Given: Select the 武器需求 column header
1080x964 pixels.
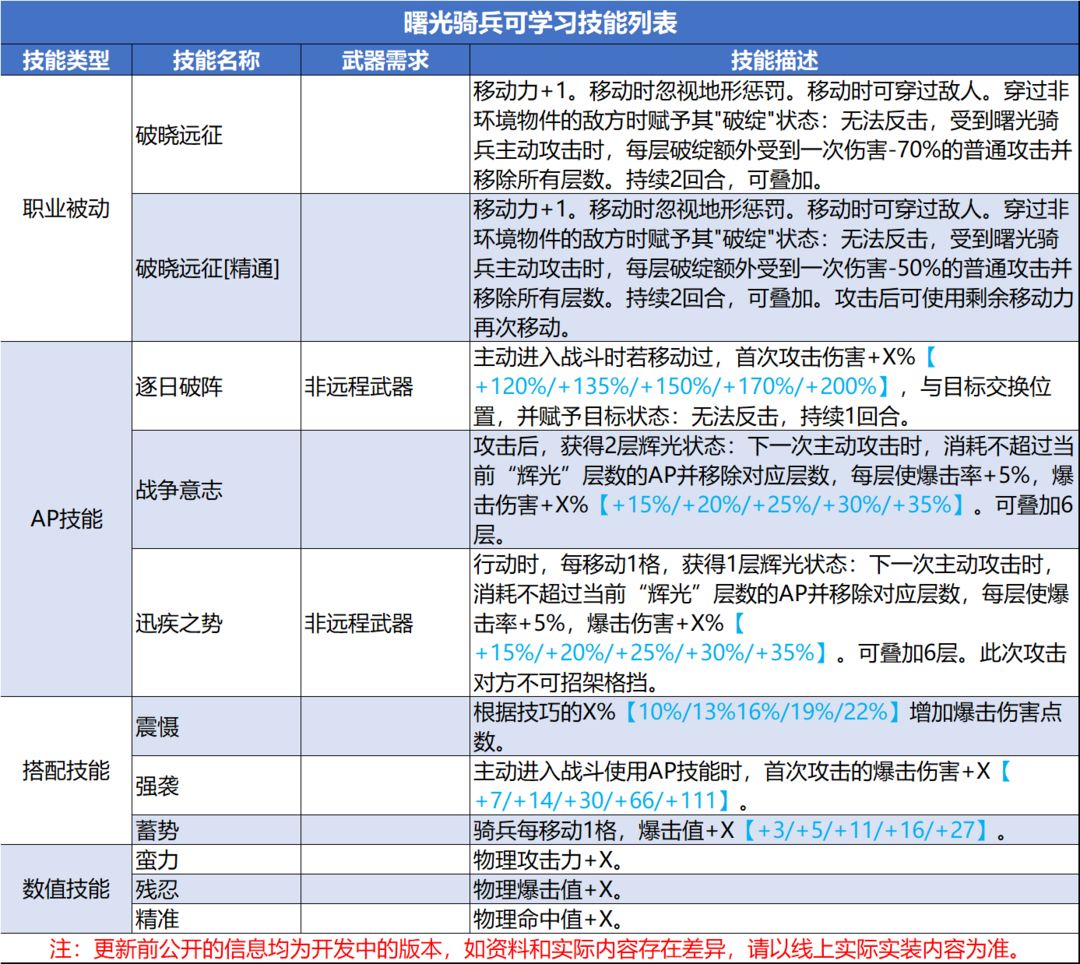Looking at the screenshot, I should (385, 61).
